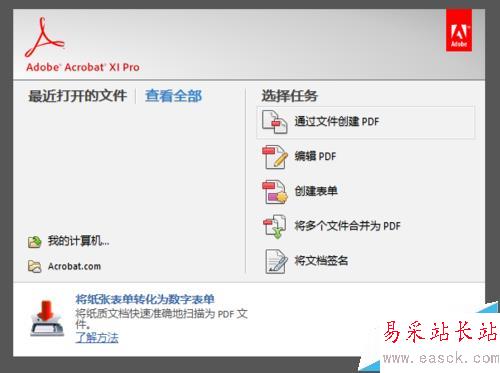Select 通过文件创建 PDF task

point(366,122)
